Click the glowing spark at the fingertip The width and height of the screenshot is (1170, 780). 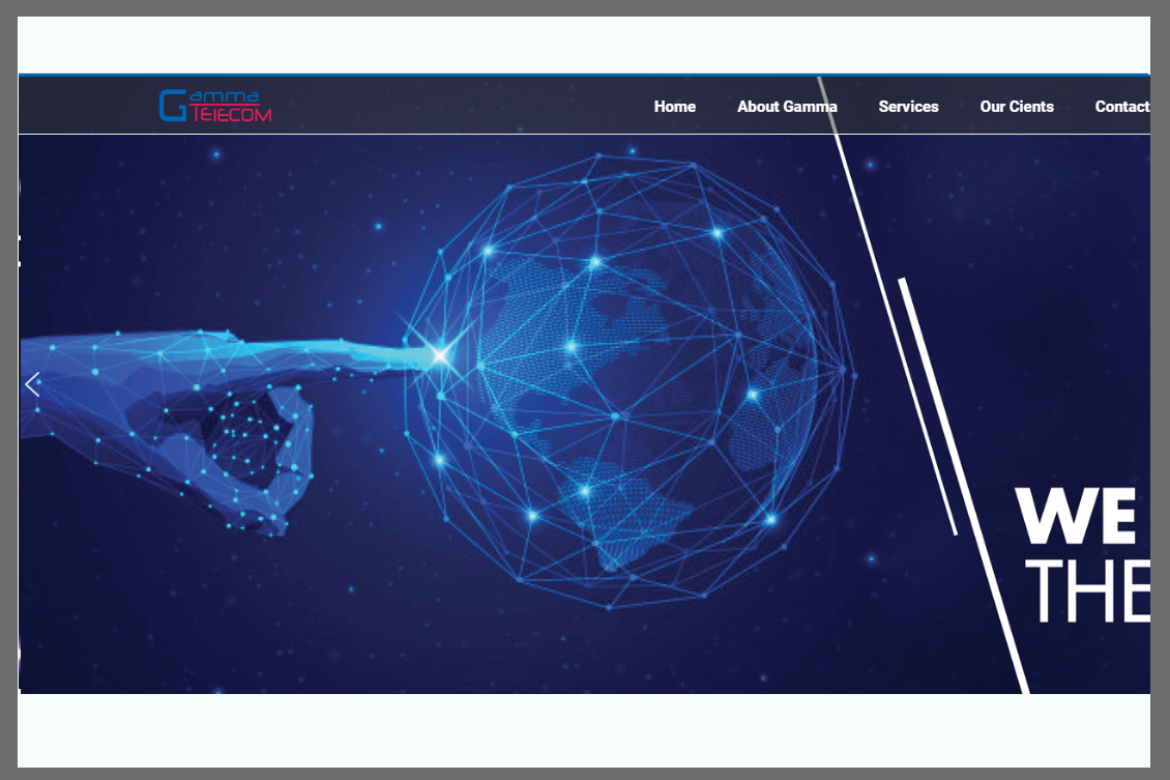pyautogui.click(x=439, y=354)
